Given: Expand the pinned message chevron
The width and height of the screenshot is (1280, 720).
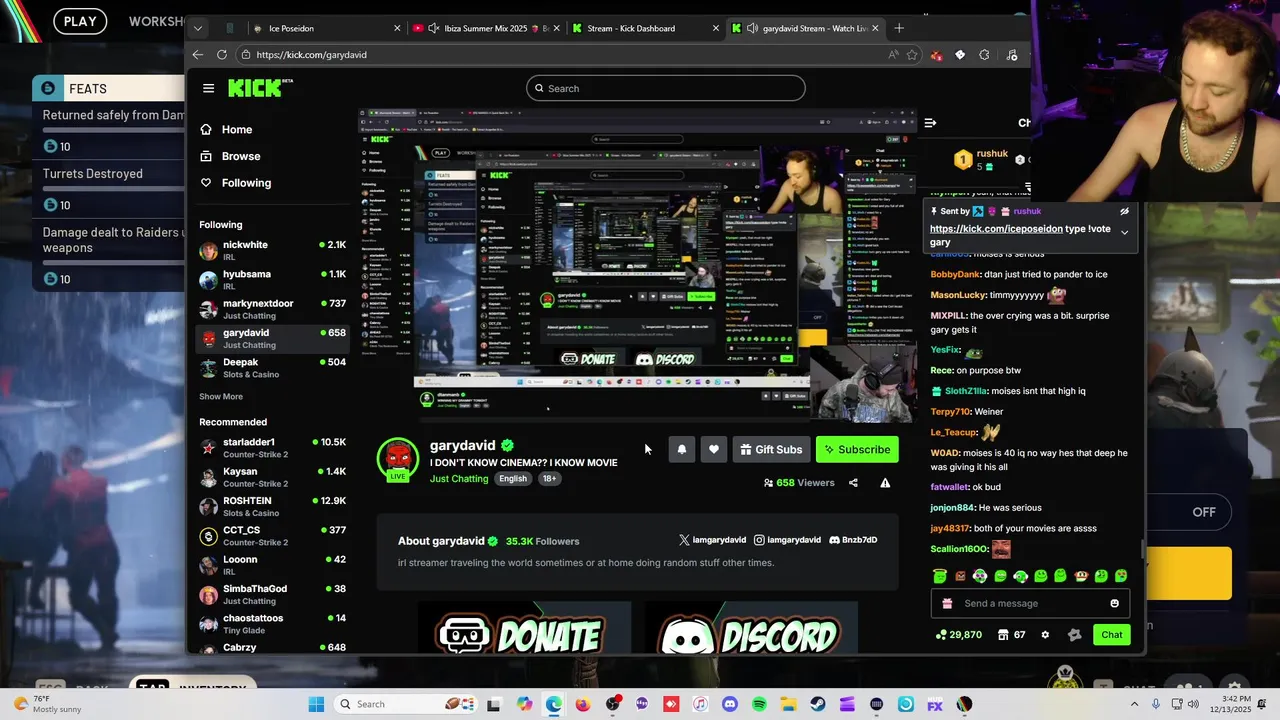Looking at the screenshot, I should tap(1124, 232).
